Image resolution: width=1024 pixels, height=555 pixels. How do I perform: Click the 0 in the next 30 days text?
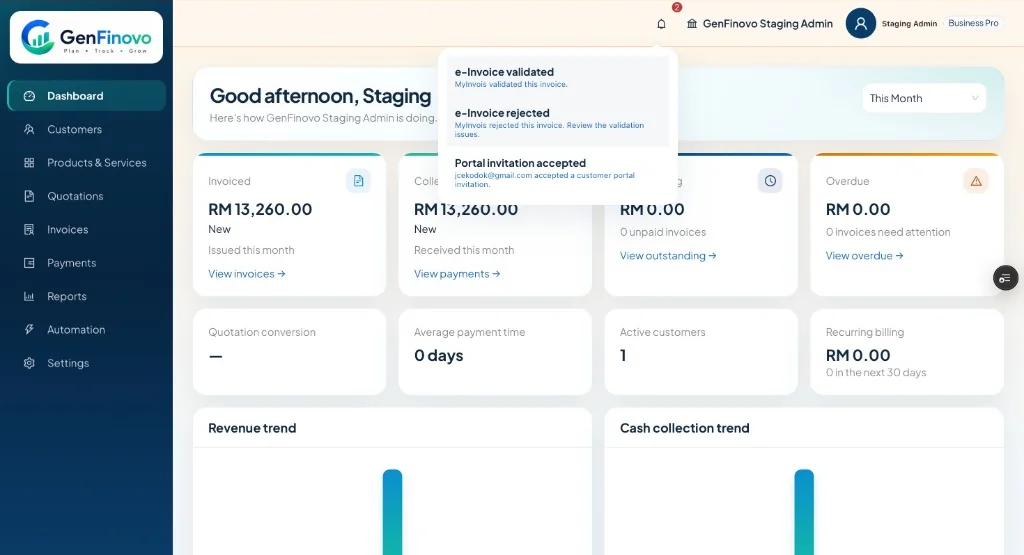[x=876, y=372]
